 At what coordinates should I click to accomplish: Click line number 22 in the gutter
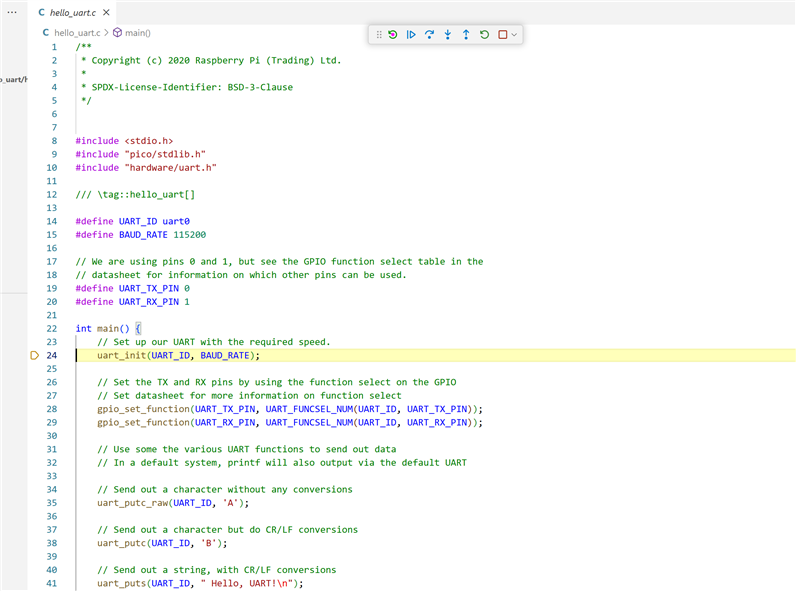tap(52, 329)
